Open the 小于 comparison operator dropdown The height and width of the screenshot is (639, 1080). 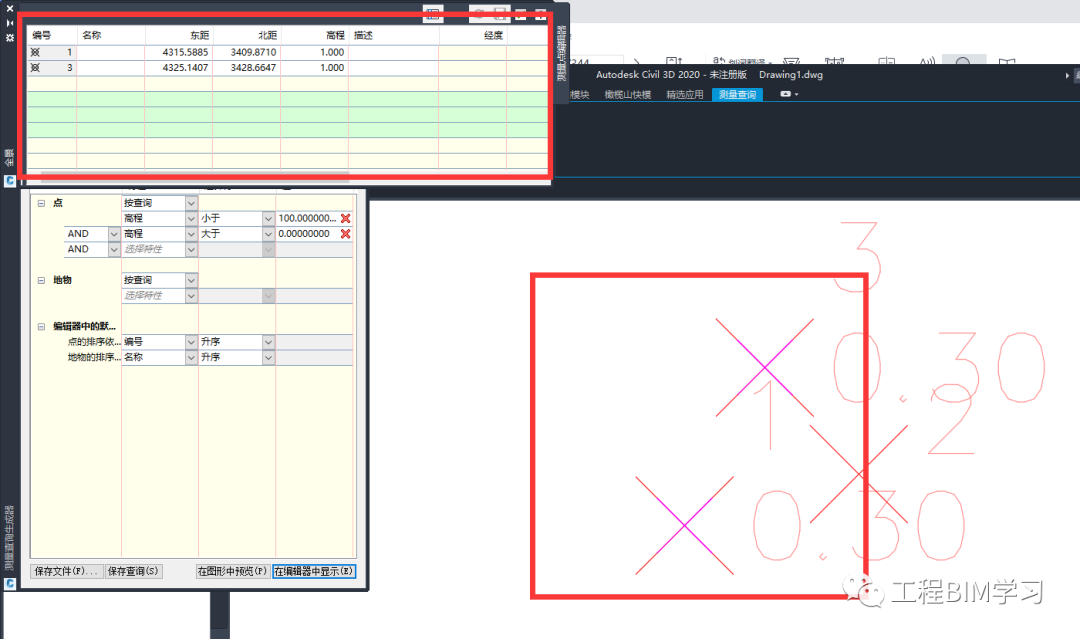(x=268, y=218)
